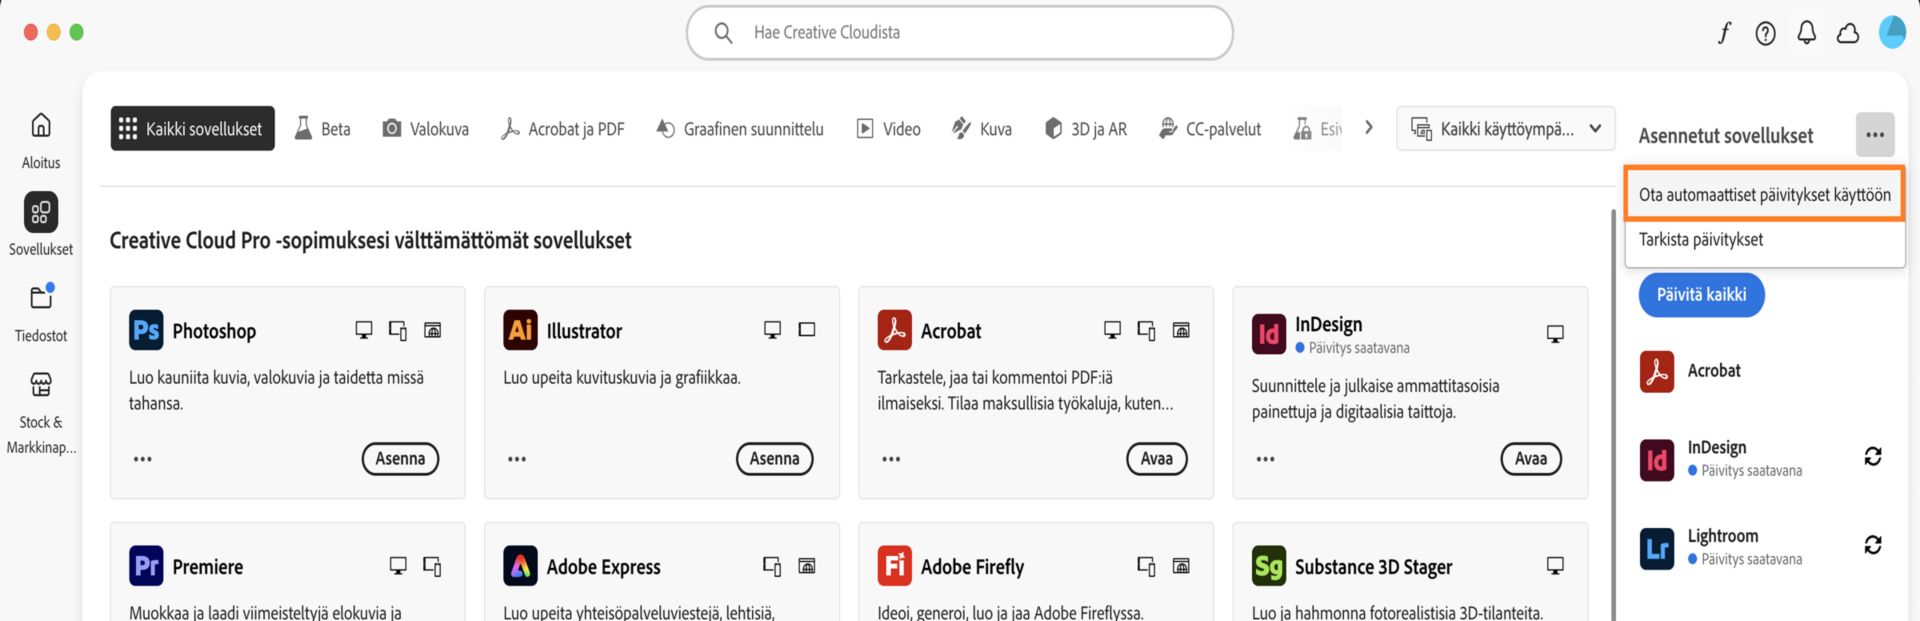Expand more category tabs with chevron

(1368, 128)
